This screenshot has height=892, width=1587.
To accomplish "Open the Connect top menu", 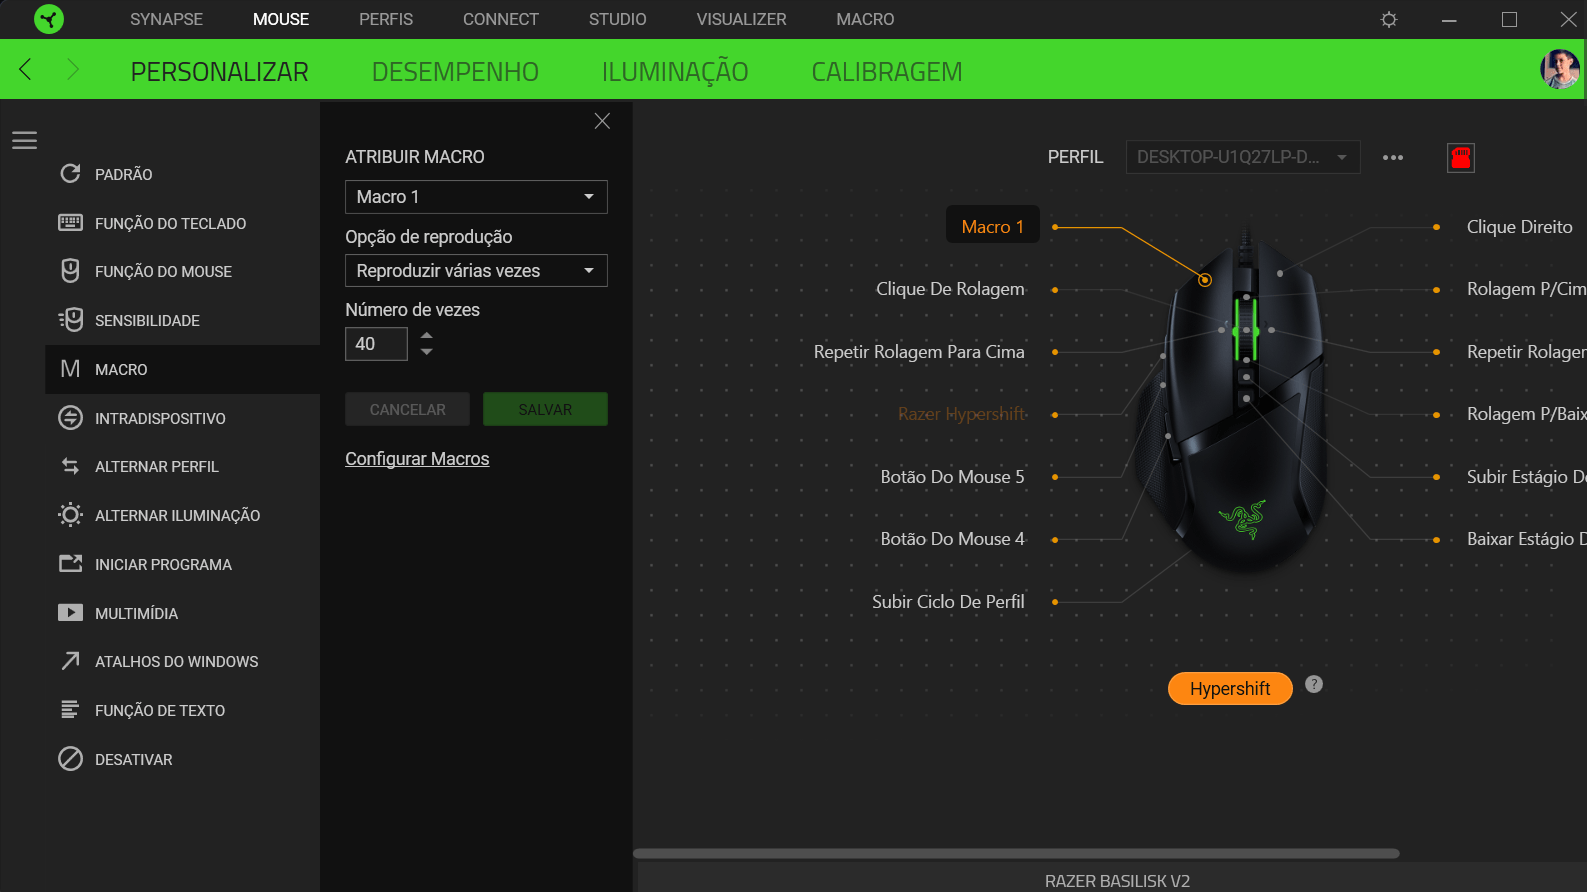I will [501, 19].
